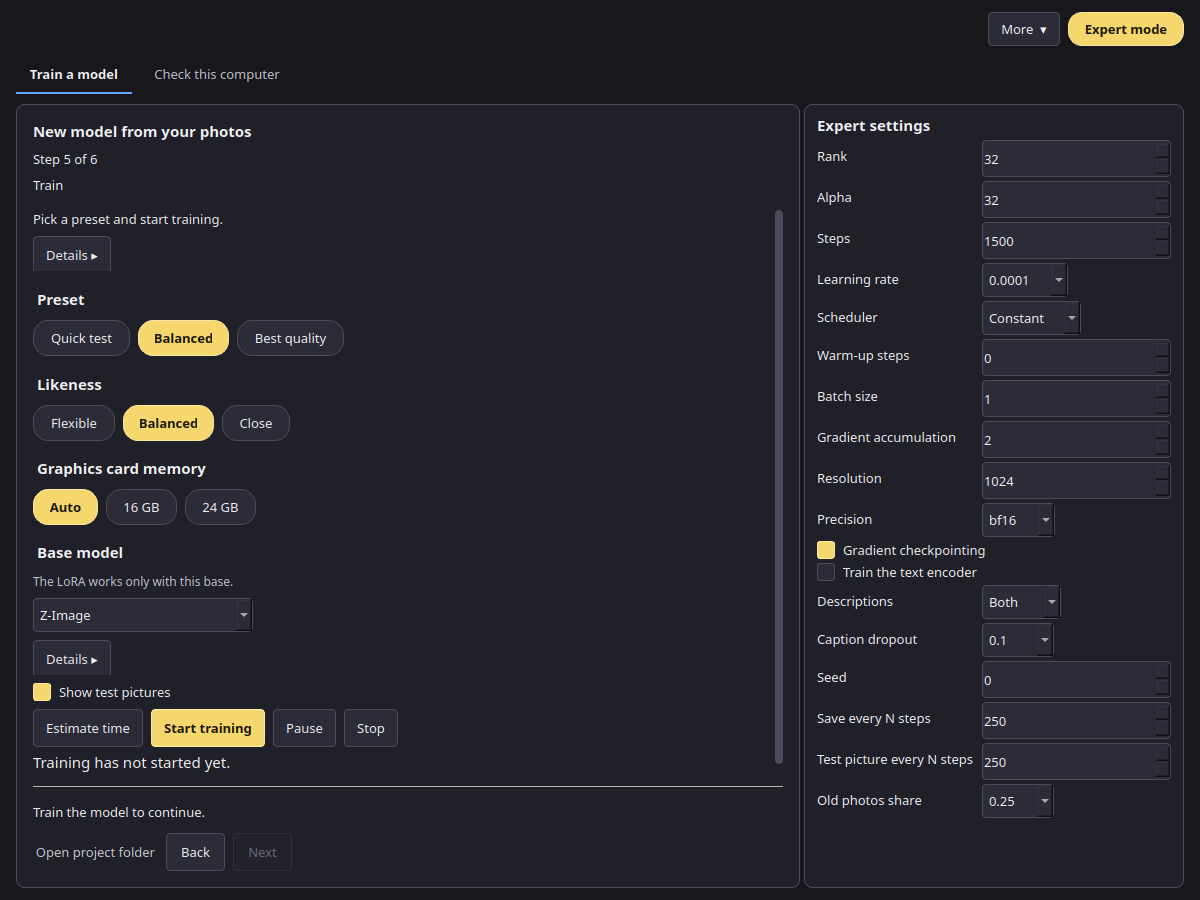This screenshot has height=900, width=1200.
Task: Switch to Train a model tab
Action: click(x=74, y=75)
